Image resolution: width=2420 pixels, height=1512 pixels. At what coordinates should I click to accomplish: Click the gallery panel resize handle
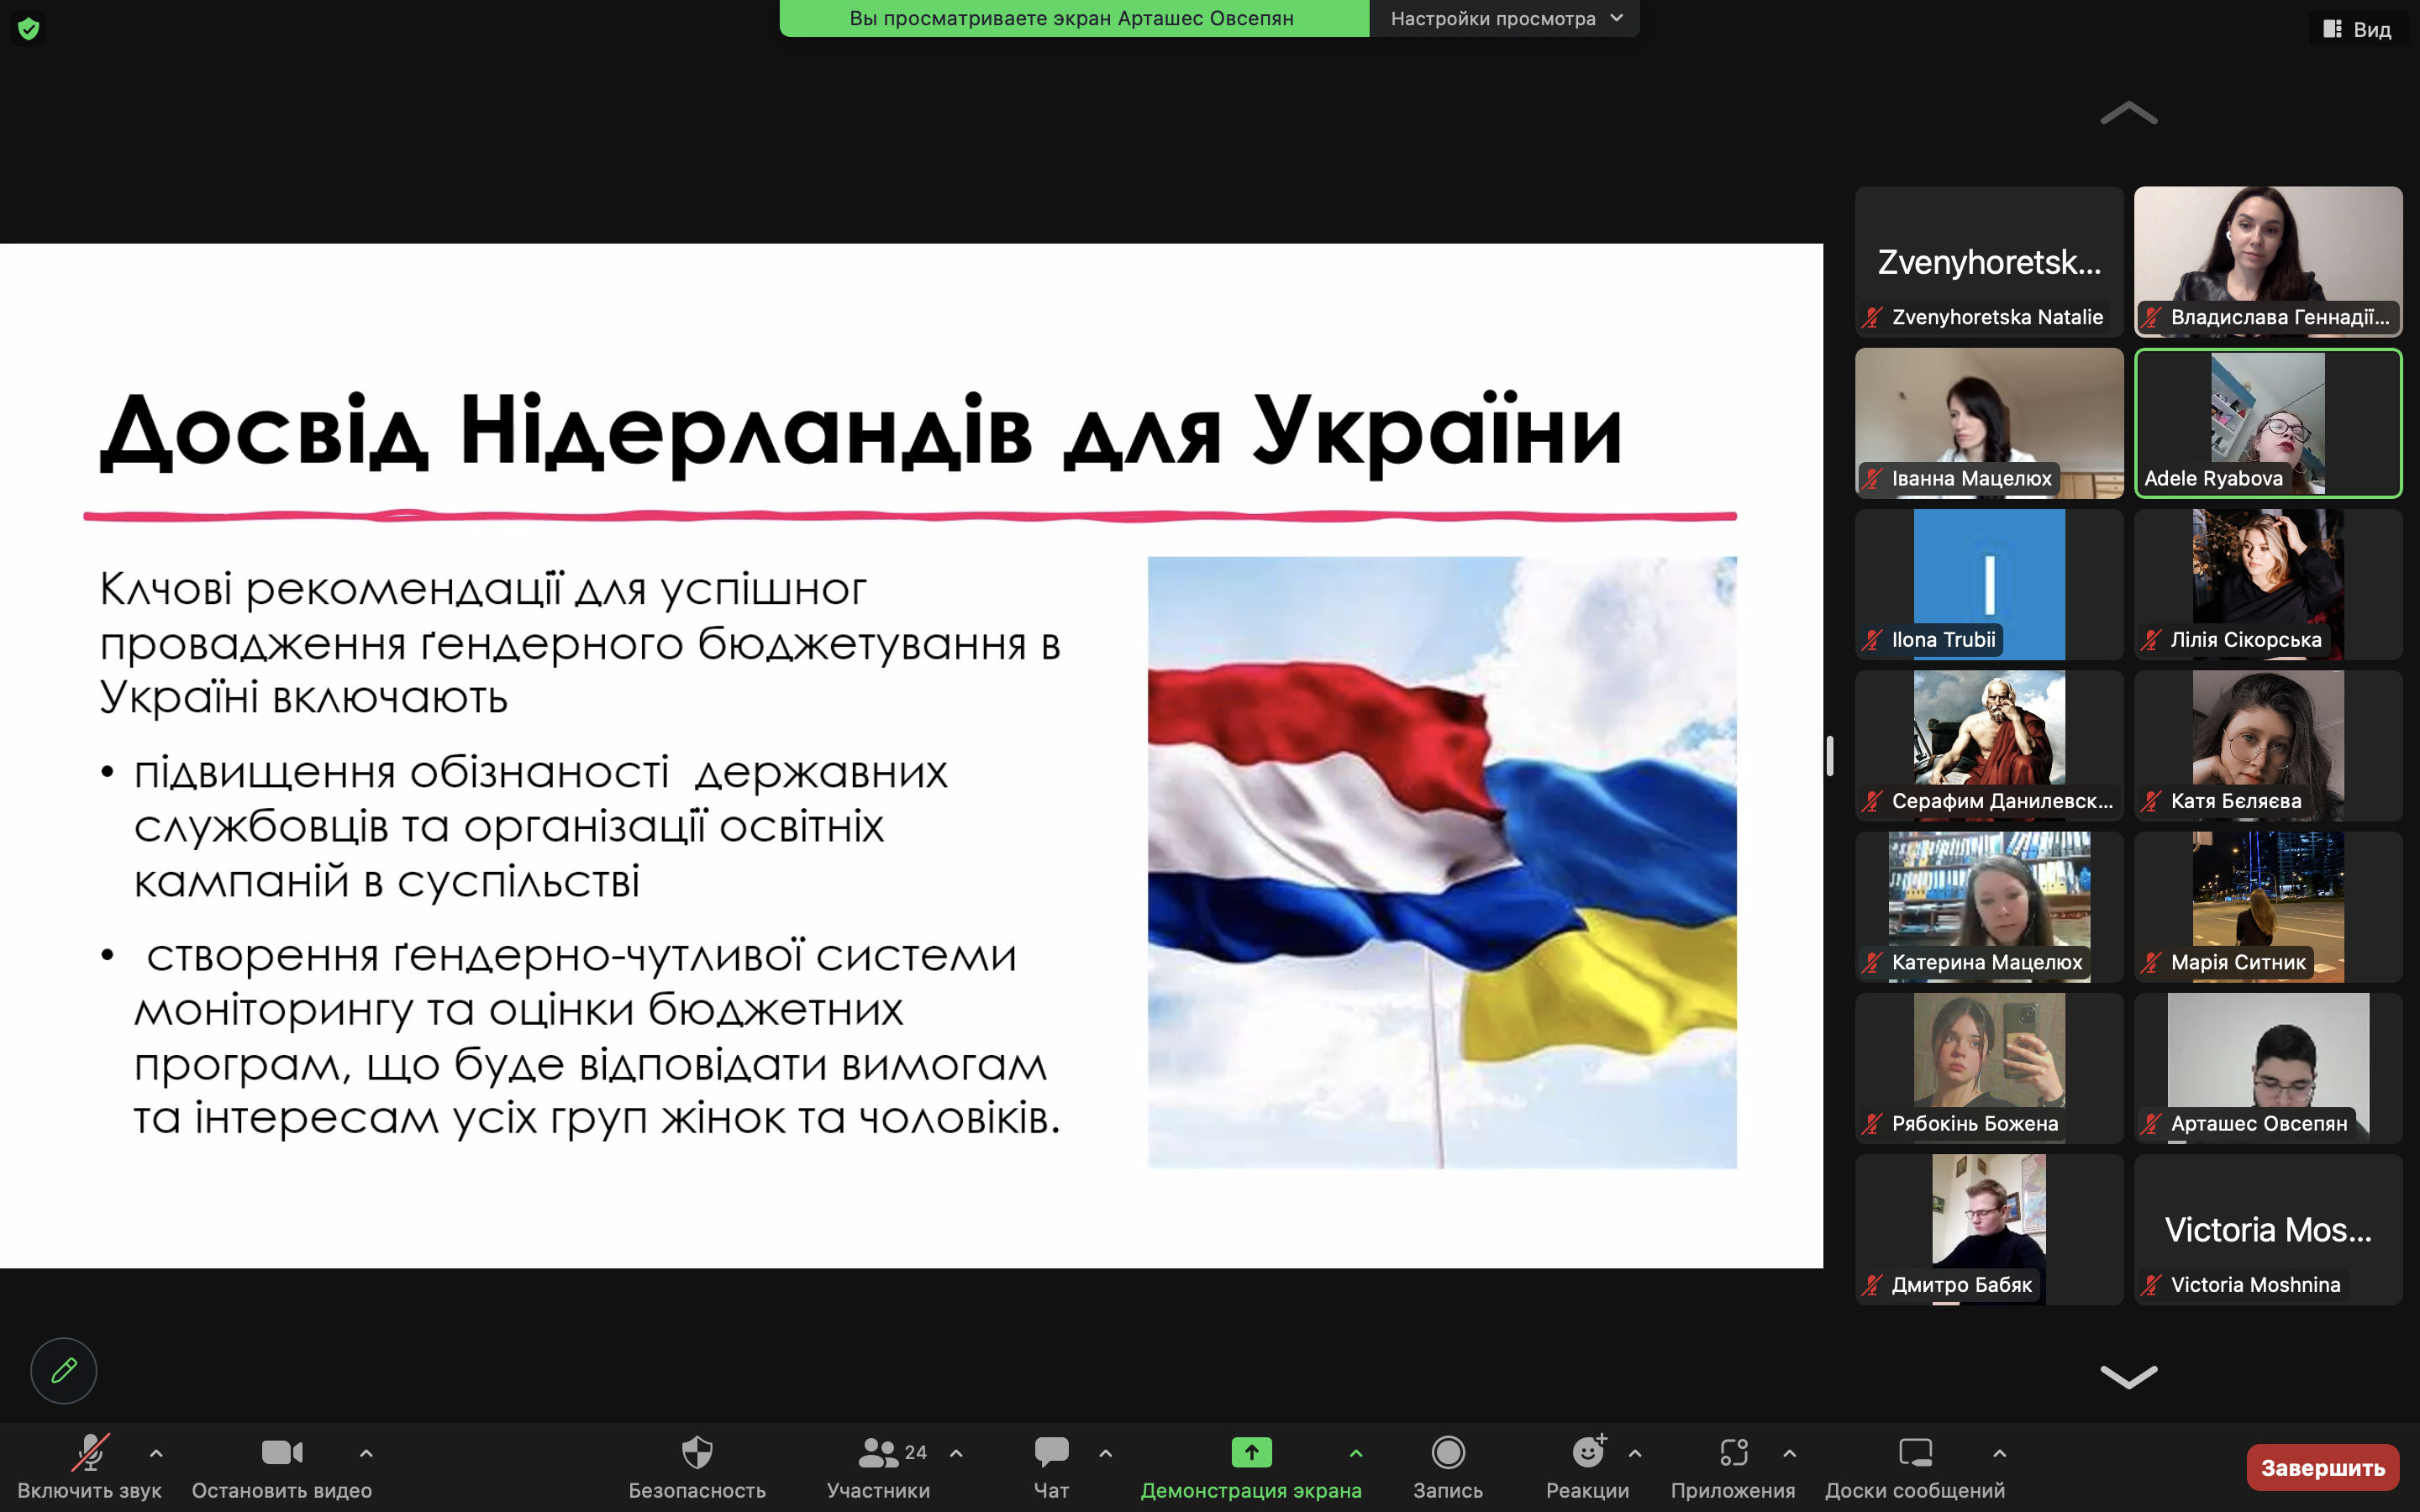[1829, 756]
